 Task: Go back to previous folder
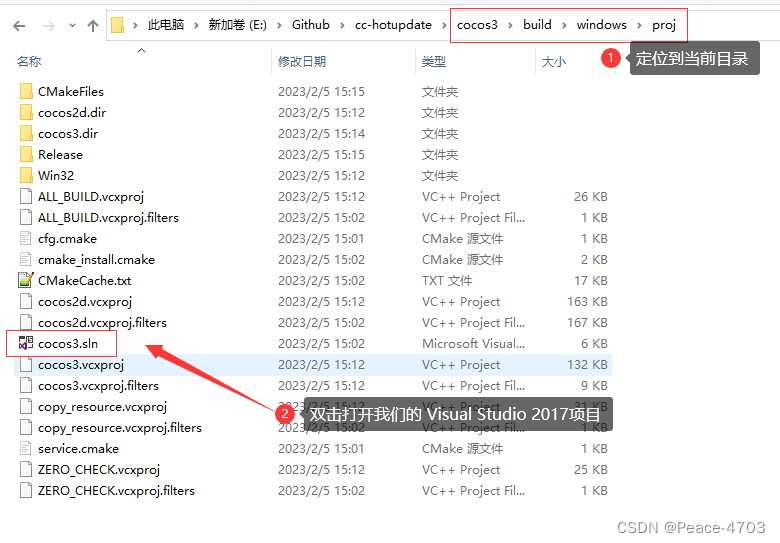19,25
